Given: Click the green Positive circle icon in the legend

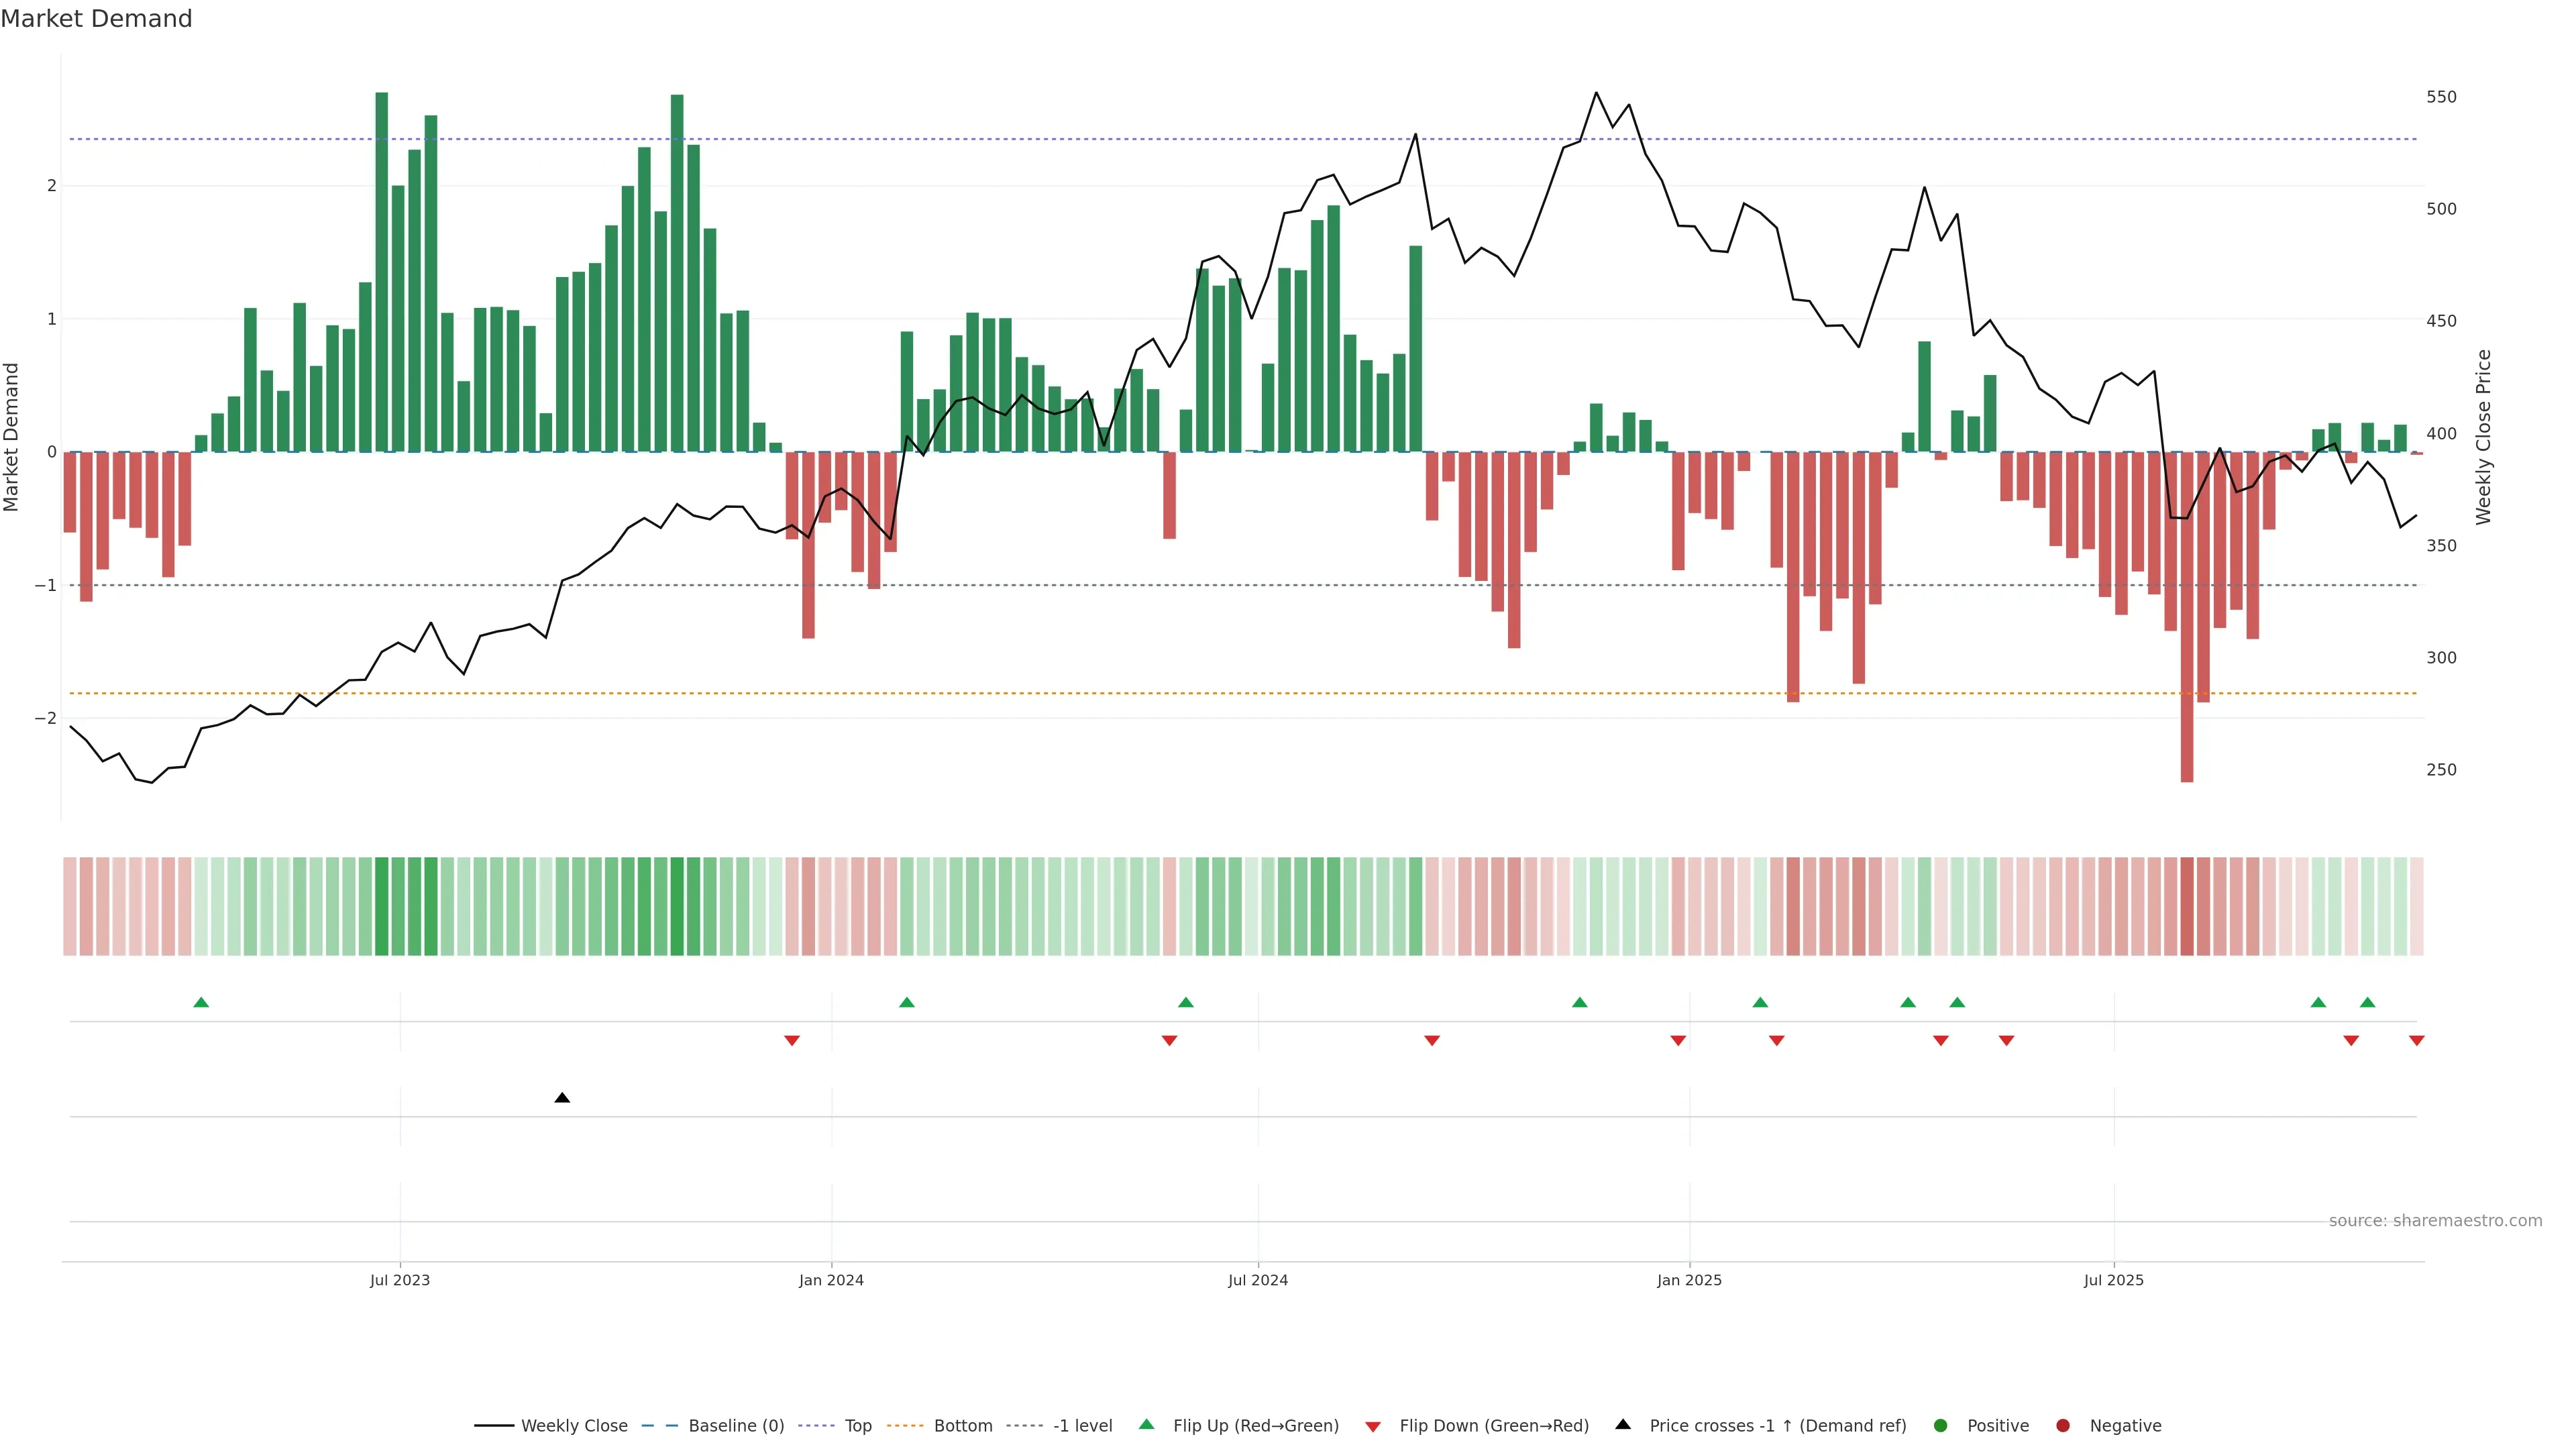Looking at the screenshot, I should (1941, 1426).
